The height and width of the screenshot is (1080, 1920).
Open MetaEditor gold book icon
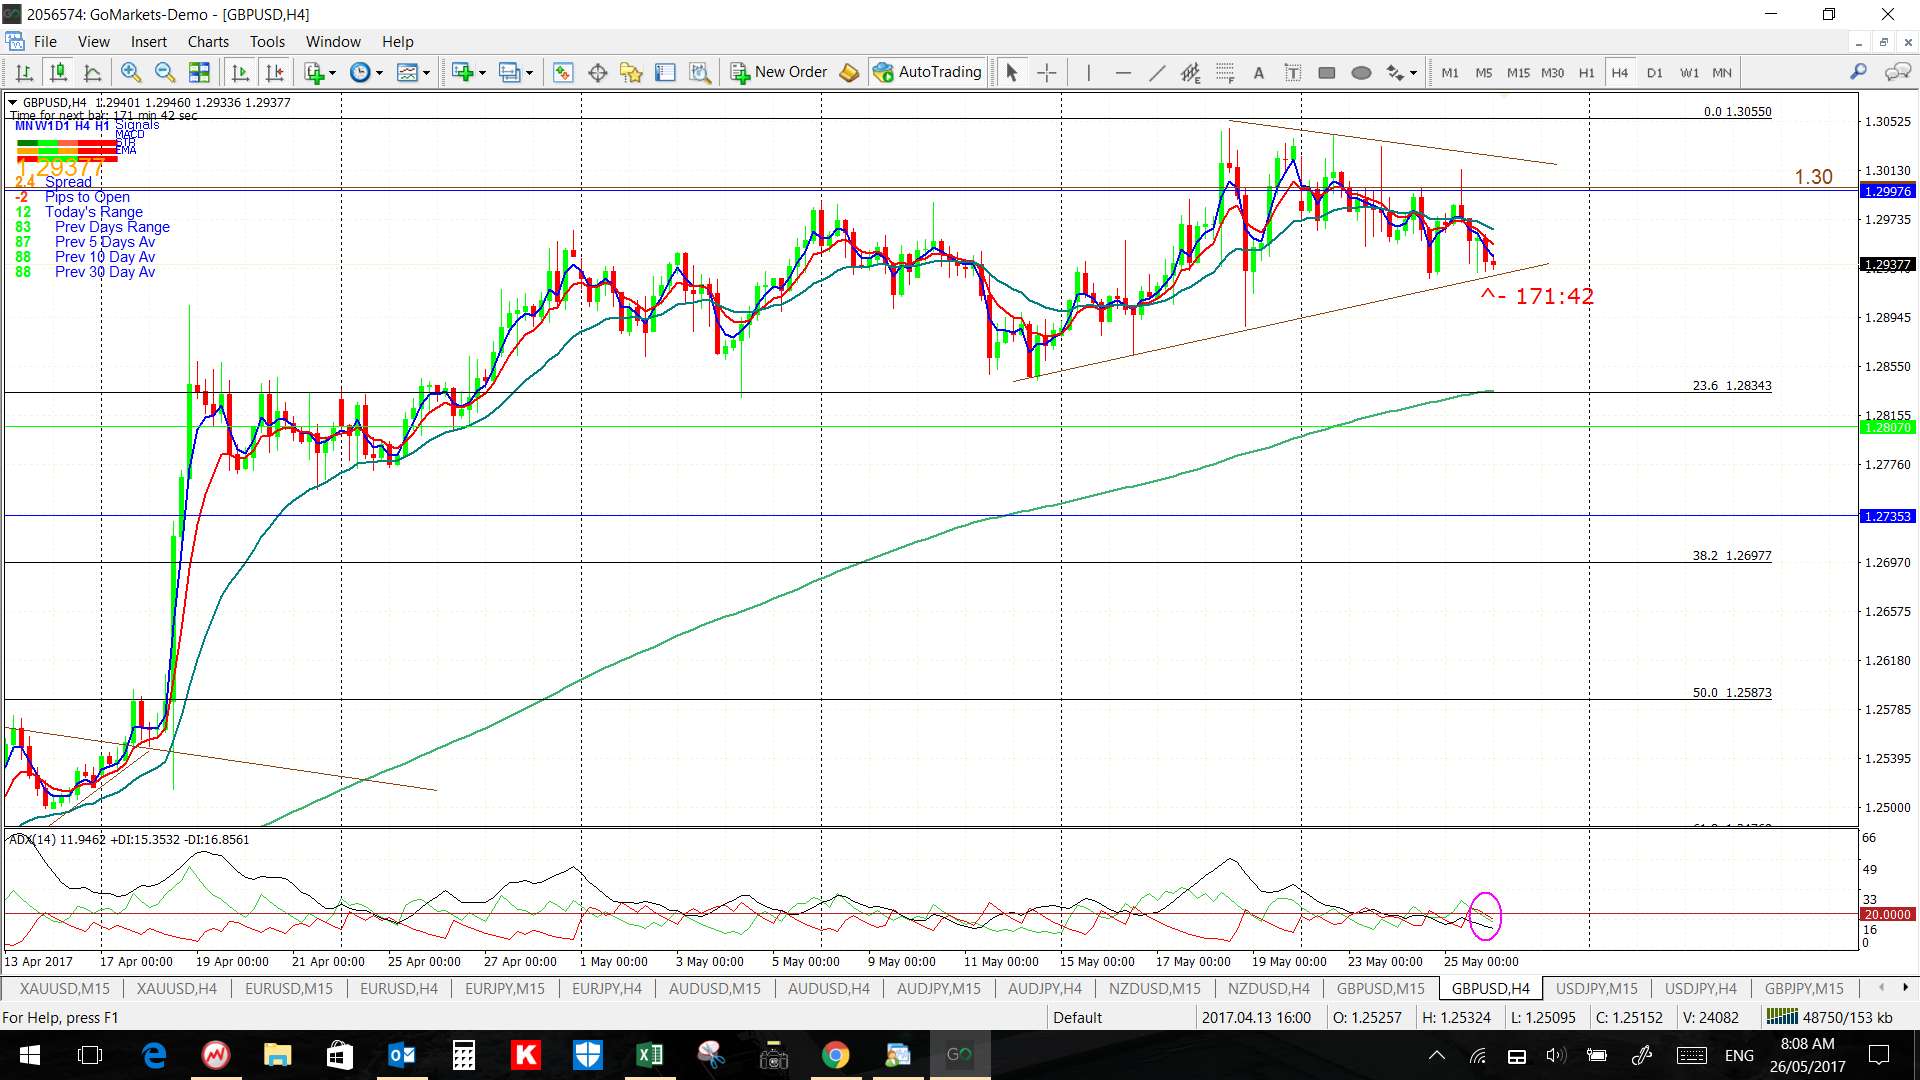pyautogui.click(x=849, y=72)
